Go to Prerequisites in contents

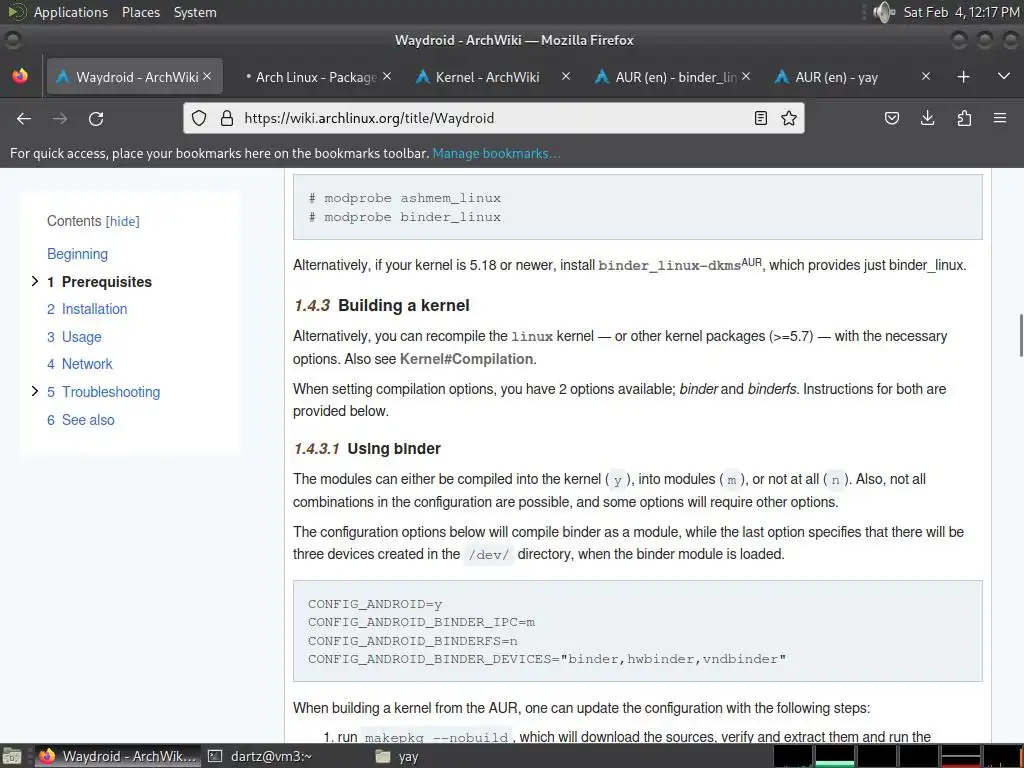pos(99,282)
